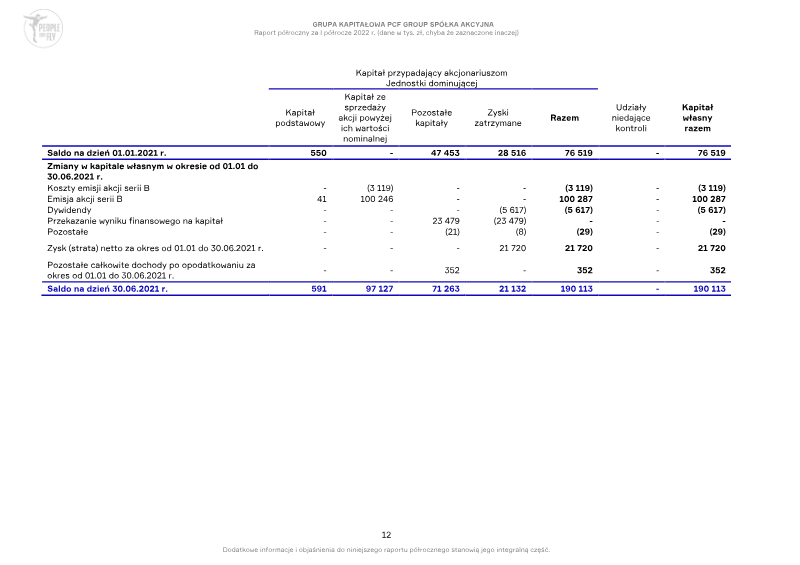Click (29) under Razem column

tap(585, 232)
